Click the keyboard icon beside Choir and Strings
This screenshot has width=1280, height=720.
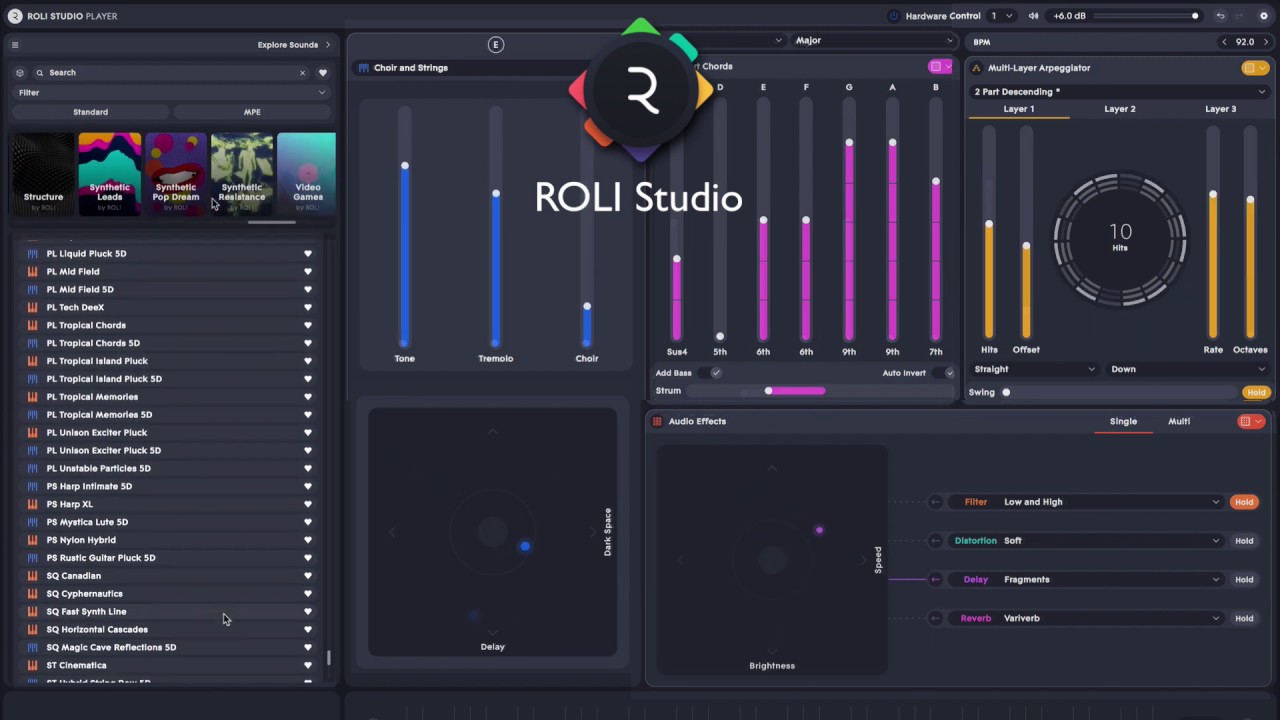[363, 68]
